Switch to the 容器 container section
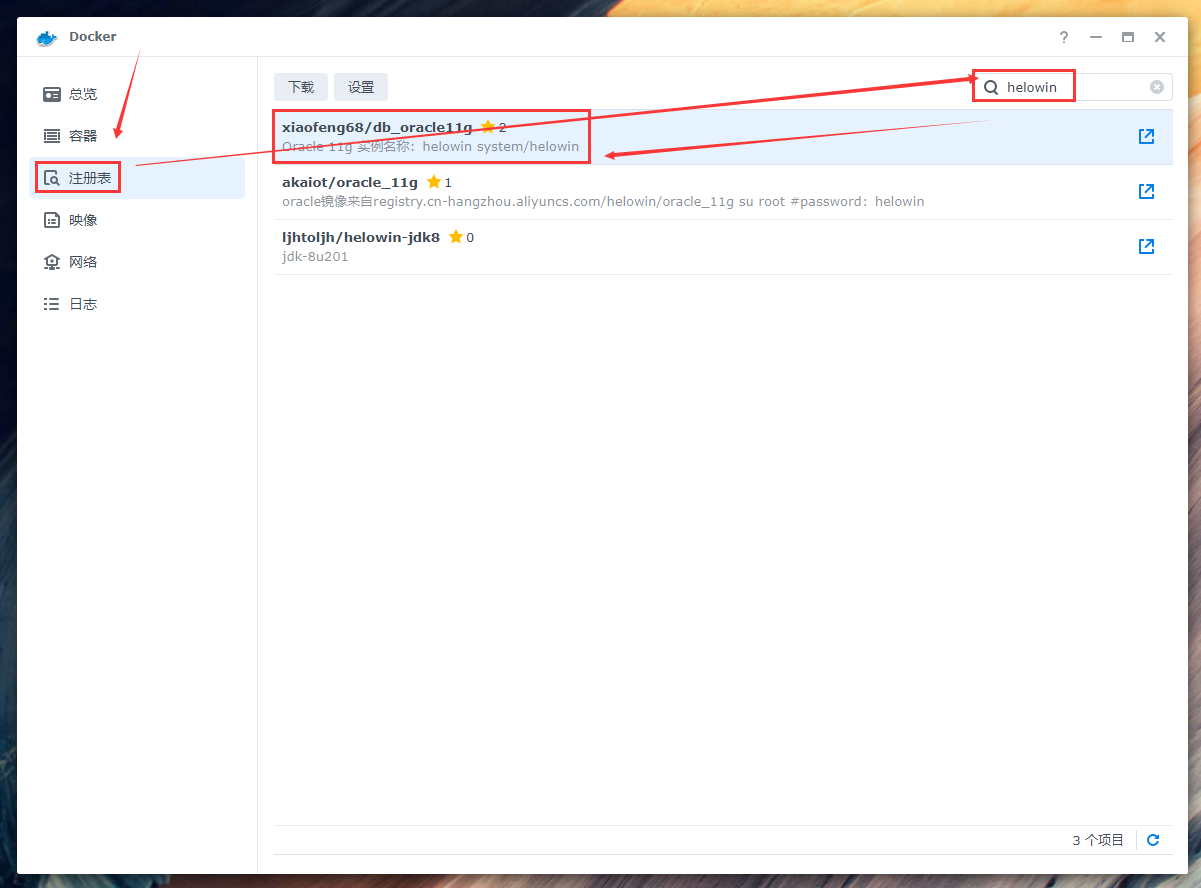Viewport: 1201px width, 888px height. coord(82,136)
